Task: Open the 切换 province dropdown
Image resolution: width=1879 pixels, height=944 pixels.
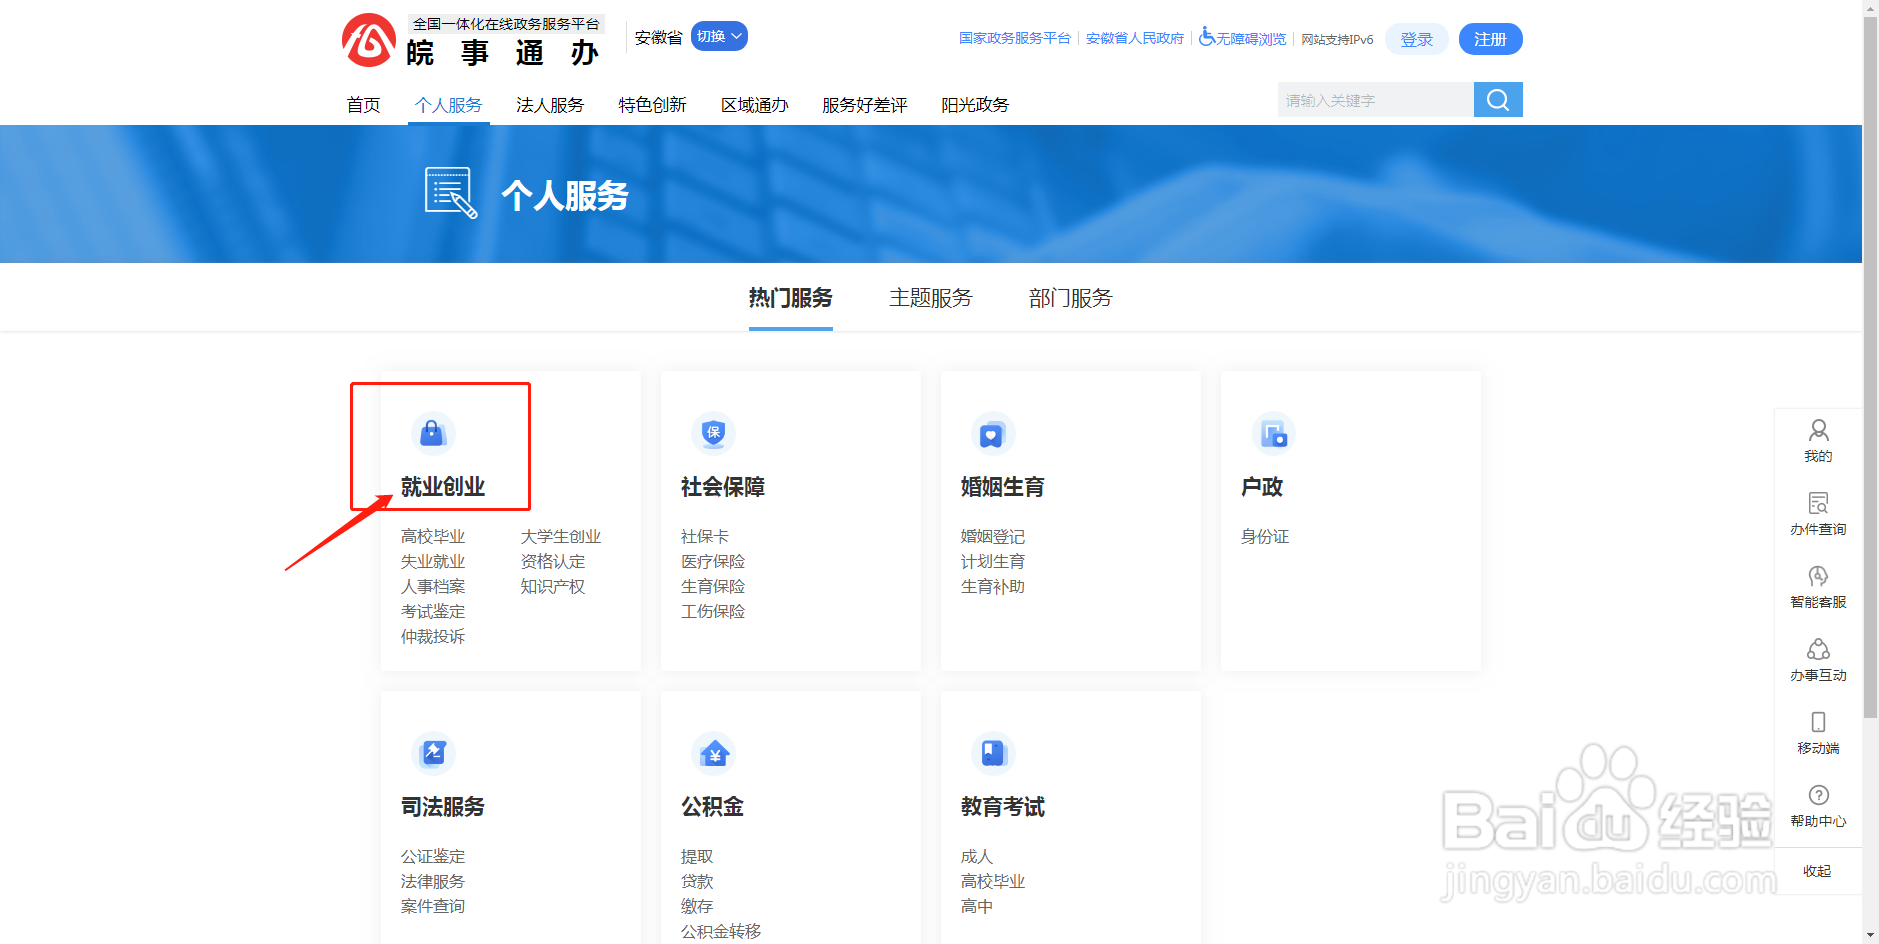Action: (x=719, y=36)
